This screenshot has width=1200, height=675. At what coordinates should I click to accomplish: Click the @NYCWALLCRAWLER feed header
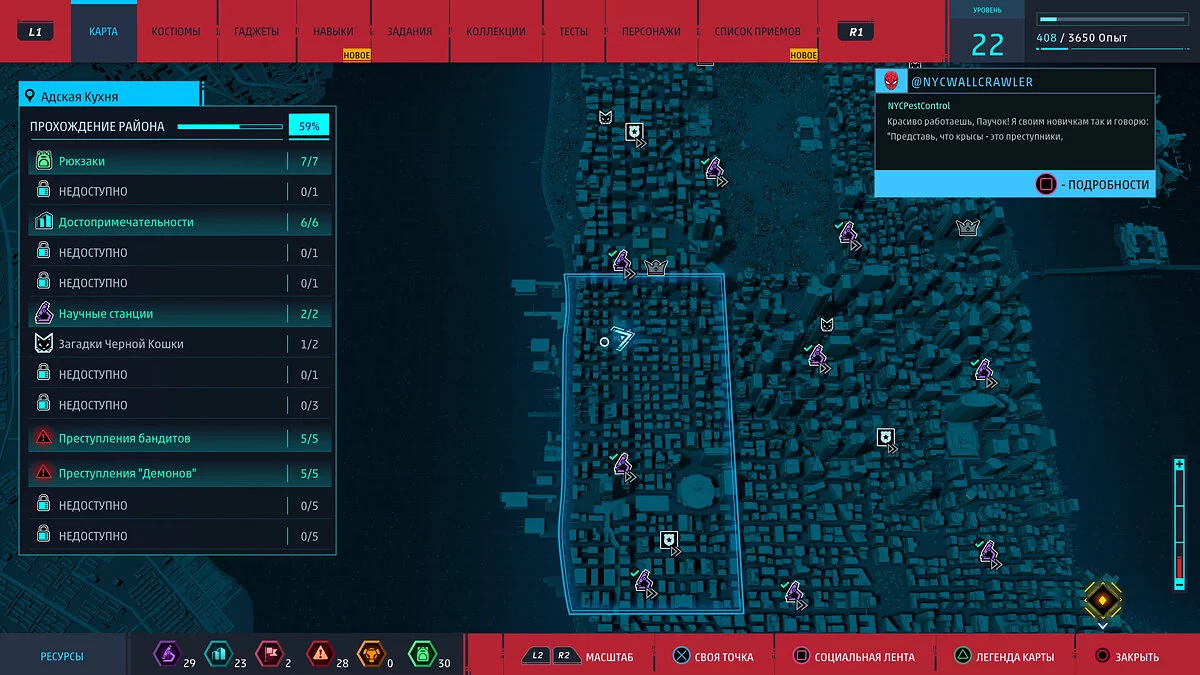coord(1015,81)
